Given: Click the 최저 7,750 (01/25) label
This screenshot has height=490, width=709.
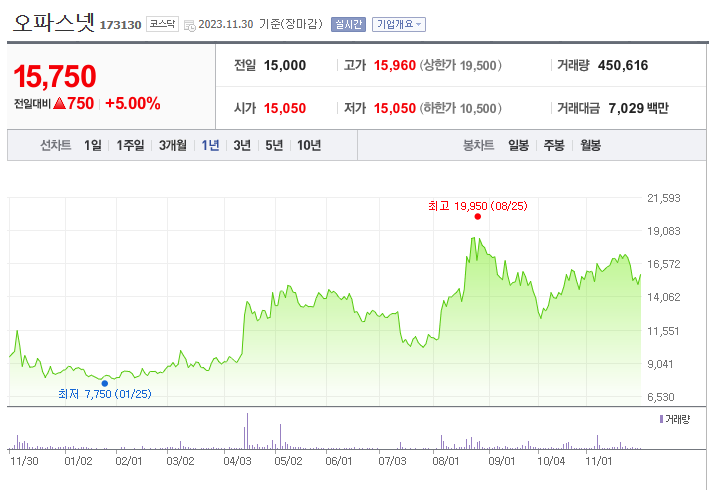Looking at the screenshot, I should pos(105,394).
